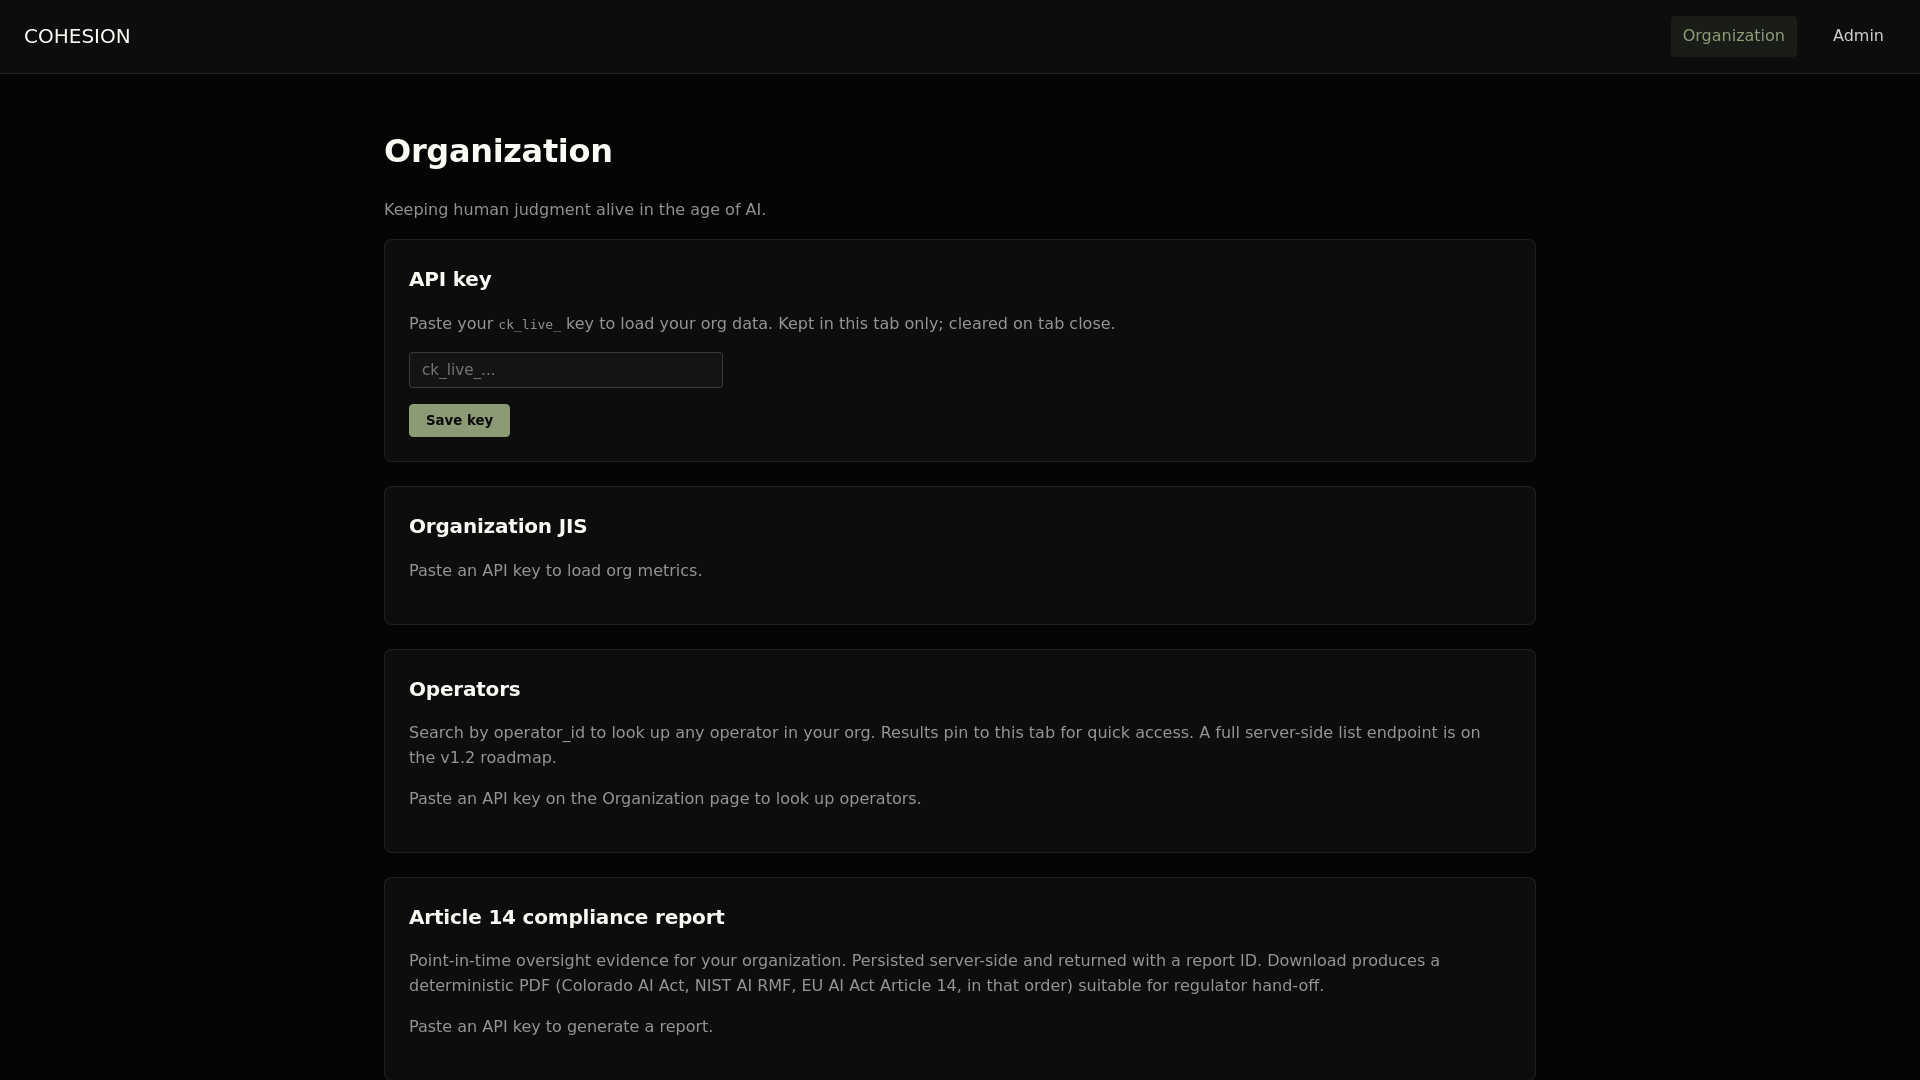
Task: Click Article 14 compliance report heading
Action: pos(567,917)
